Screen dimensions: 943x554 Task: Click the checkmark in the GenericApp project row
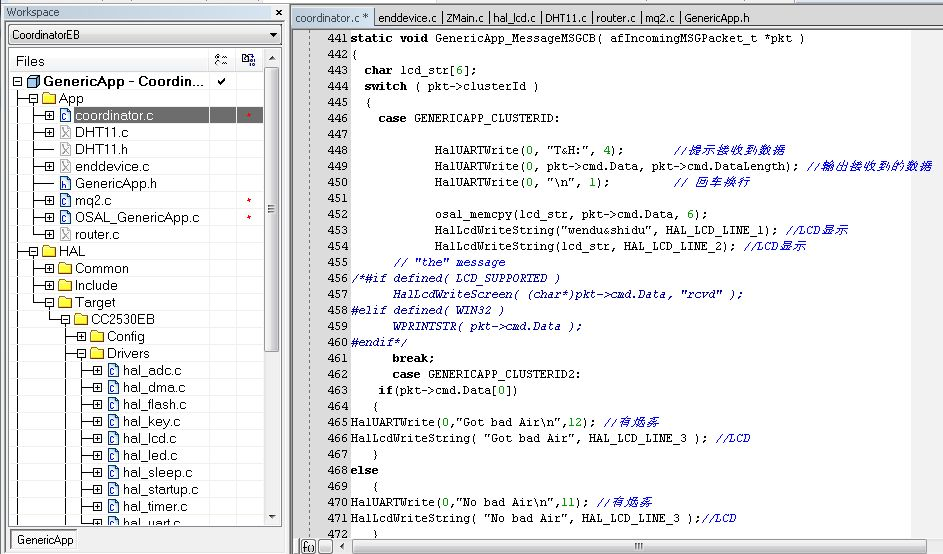[221, 81]
